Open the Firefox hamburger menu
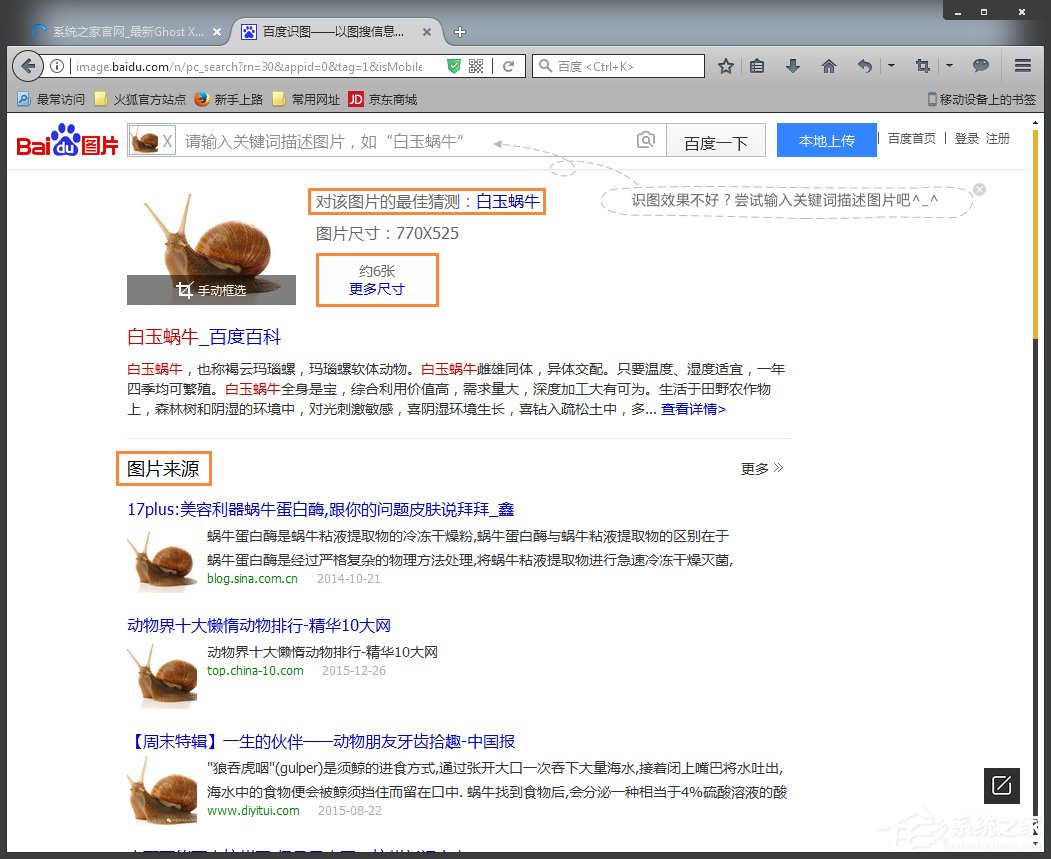Screen dimensions: 1051x859 point(1022,65)
